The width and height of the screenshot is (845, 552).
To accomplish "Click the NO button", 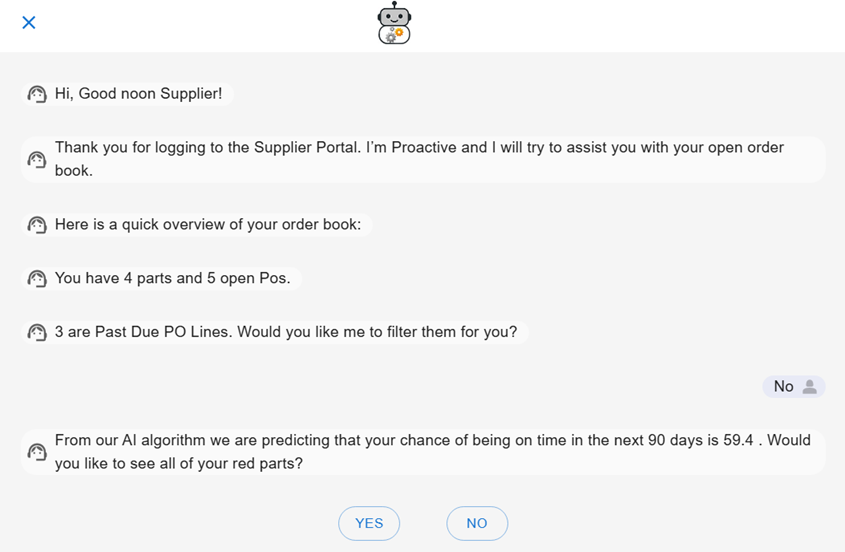I will [477, 523].
